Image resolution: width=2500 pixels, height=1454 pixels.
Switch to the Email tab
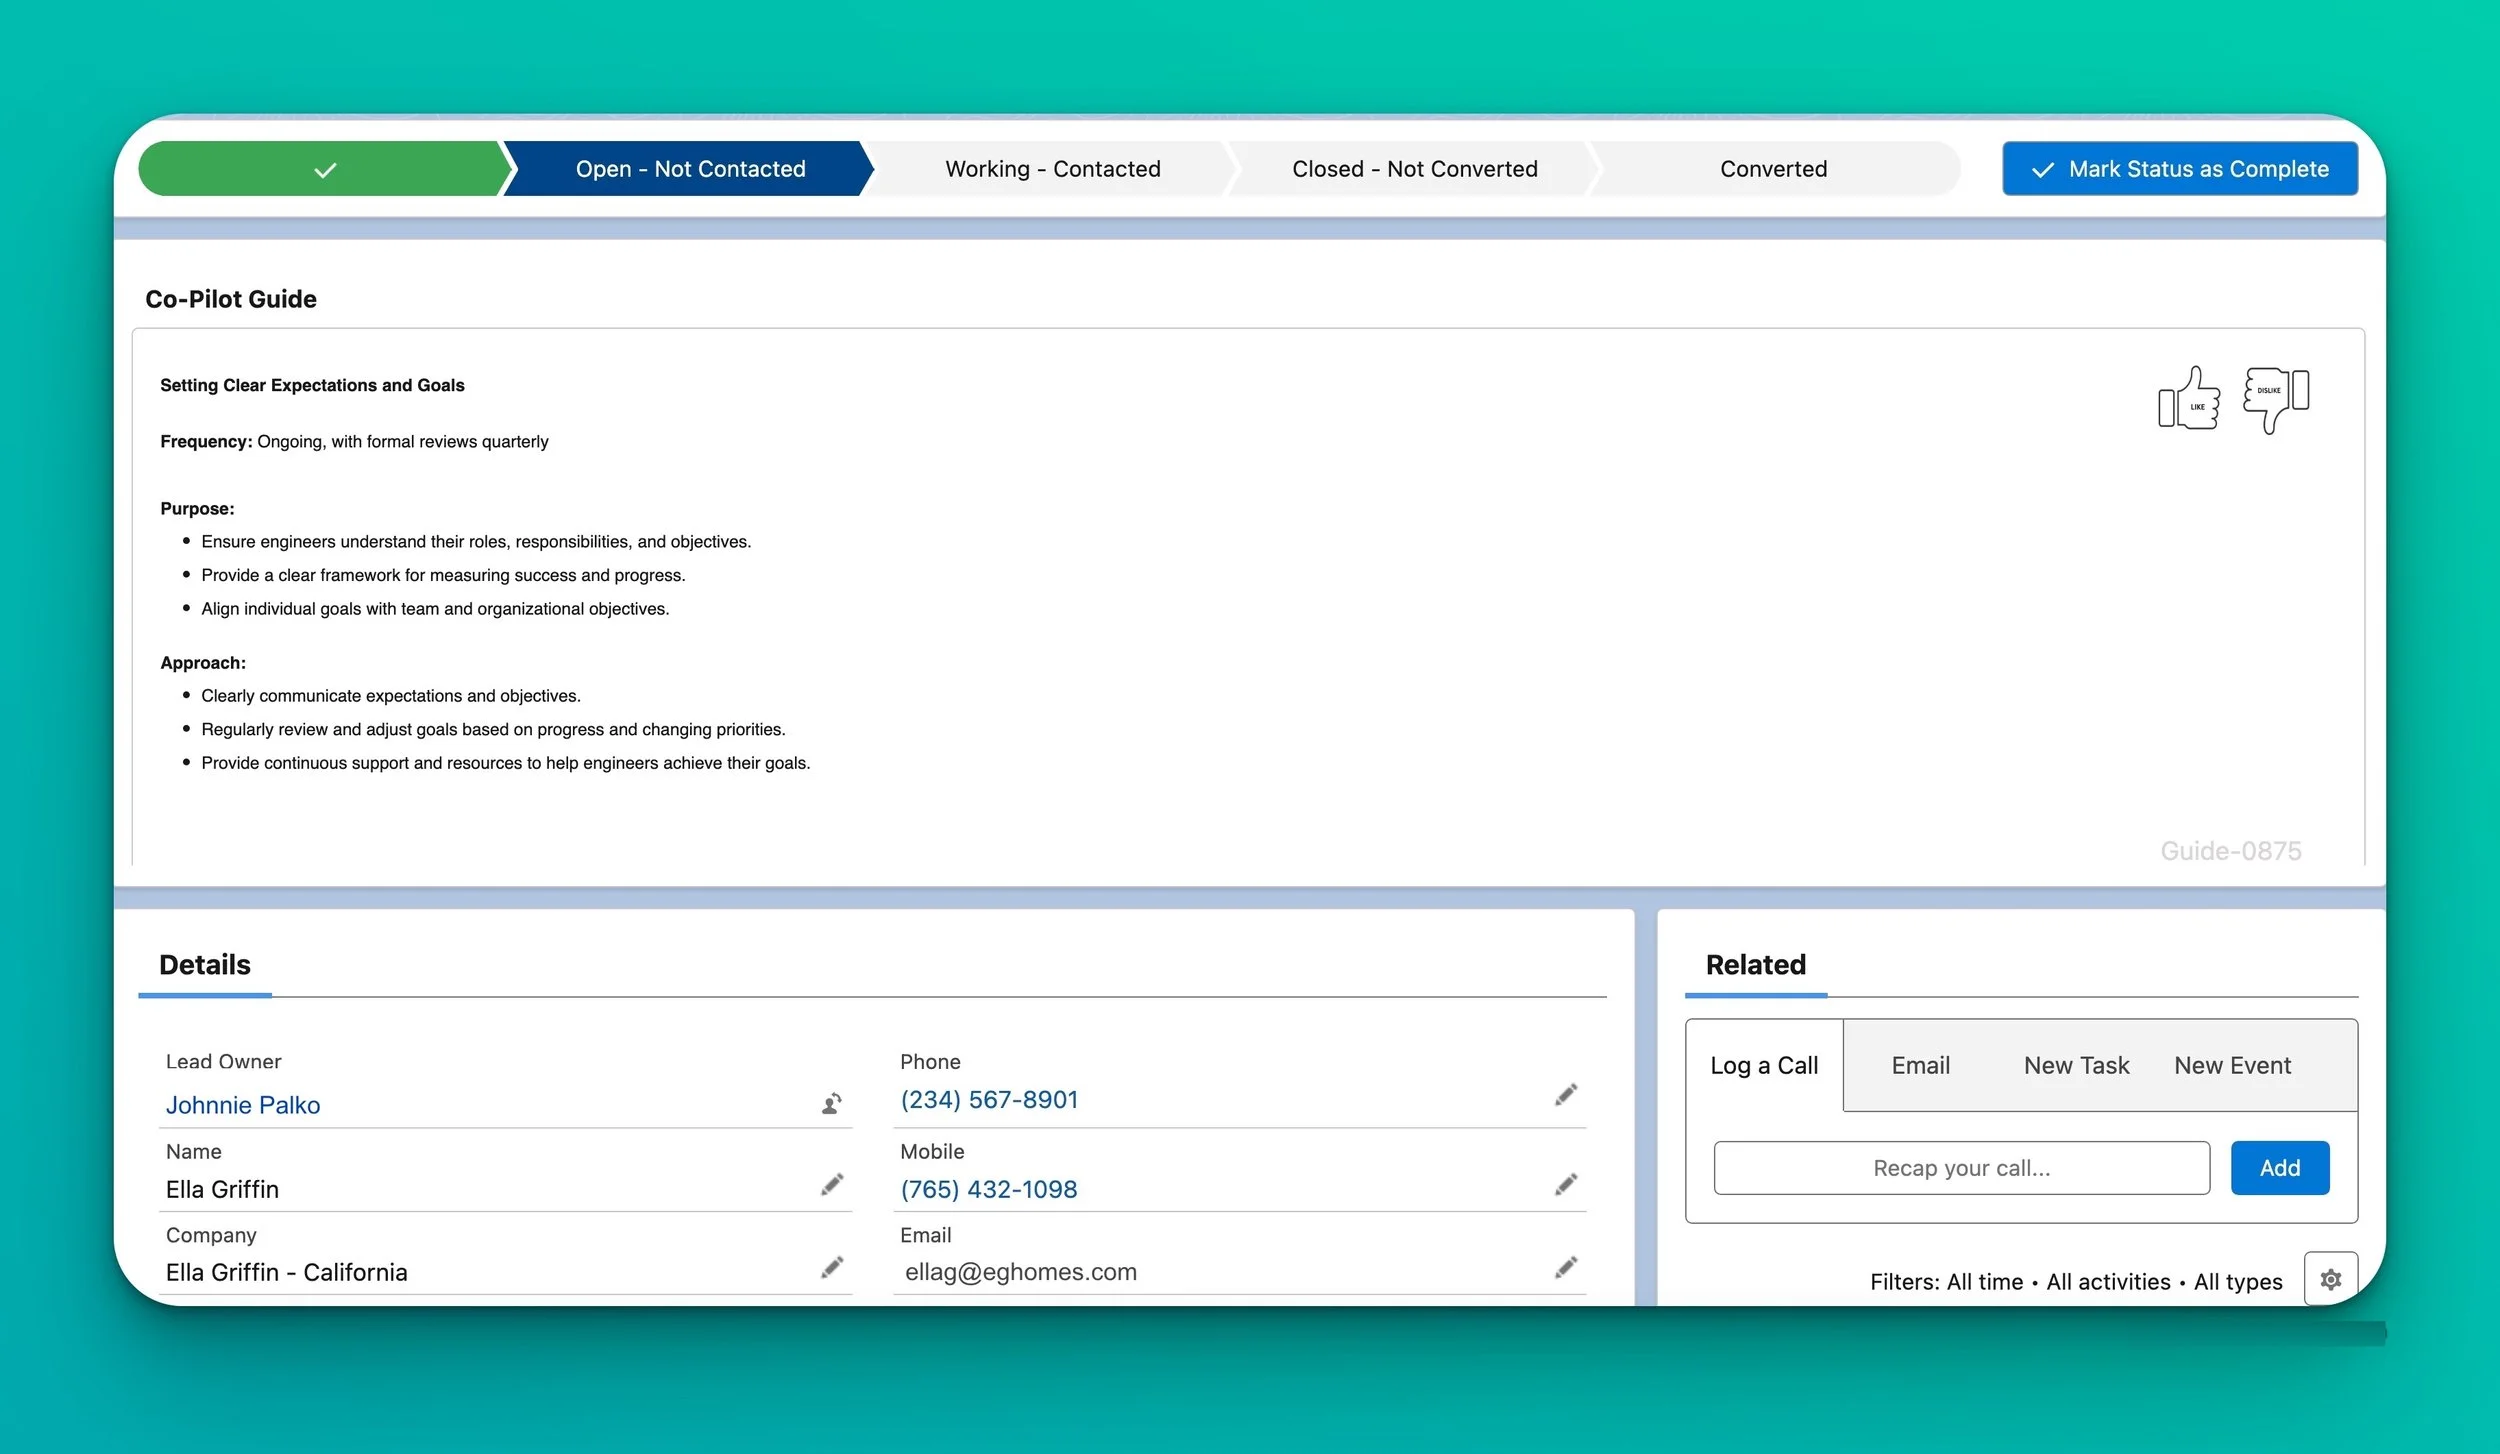(x=1919, y=1065)
